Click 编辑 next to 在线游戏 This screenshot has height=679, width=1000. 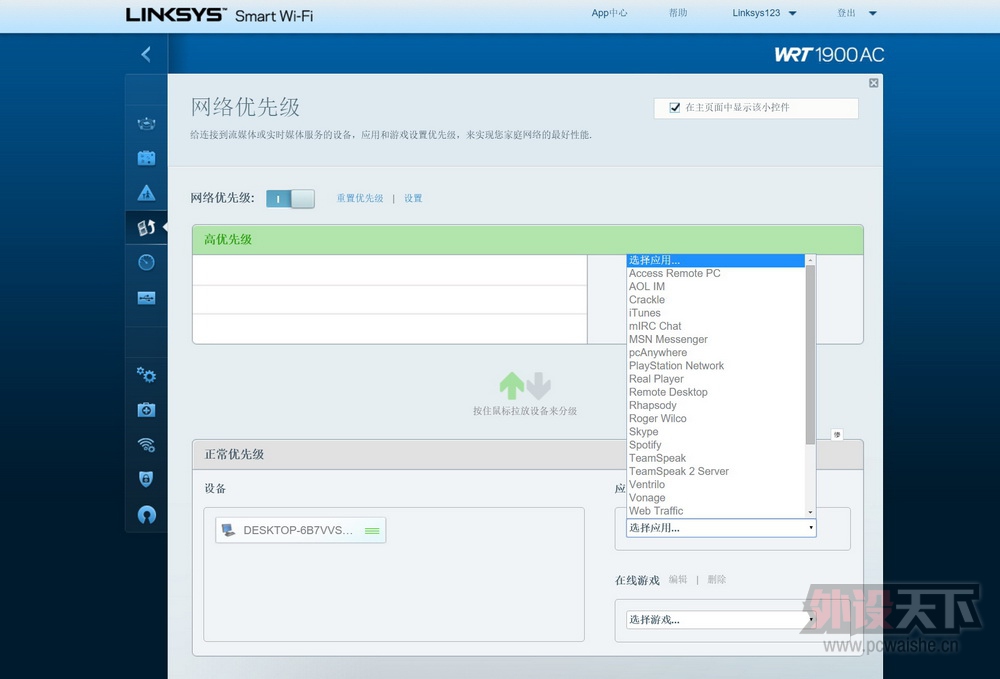pos(678,580)
